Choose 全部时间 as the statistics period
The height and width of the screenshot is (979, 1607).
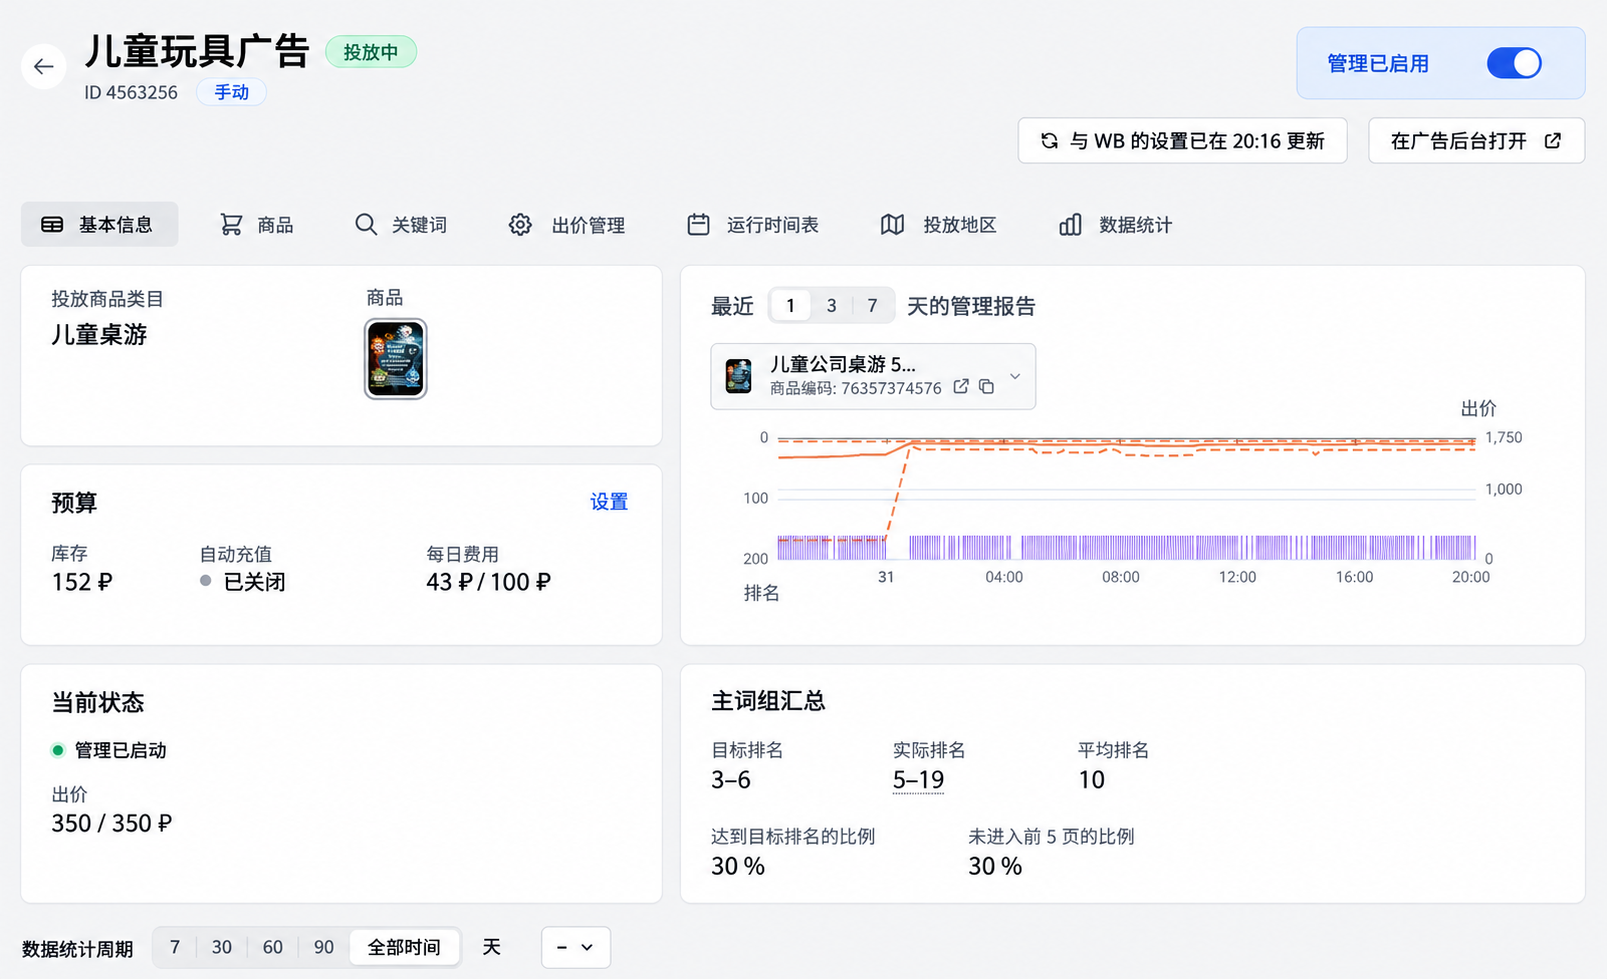pyautogui.click(x=404, y=947)
